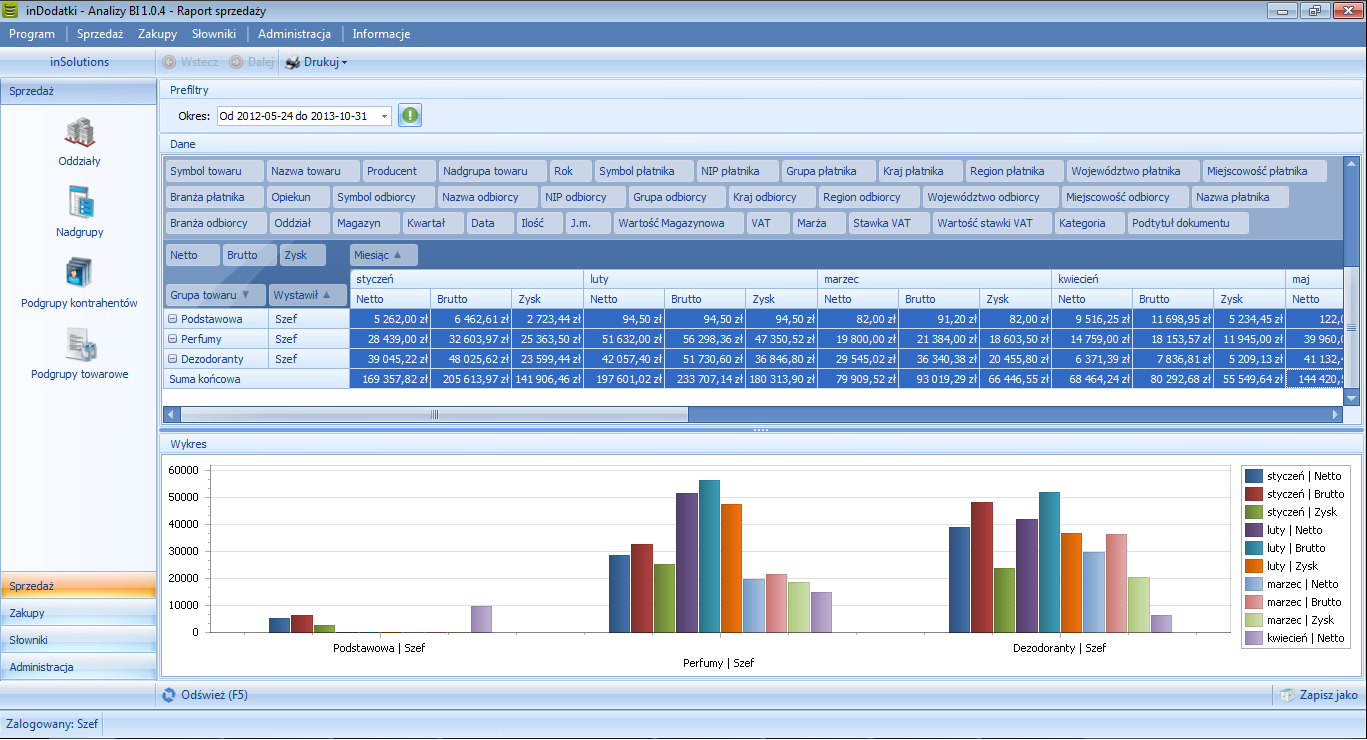The image size is (1367, 740).
Task: Collapse the Perfumy row
Action: tap(172, 339)
